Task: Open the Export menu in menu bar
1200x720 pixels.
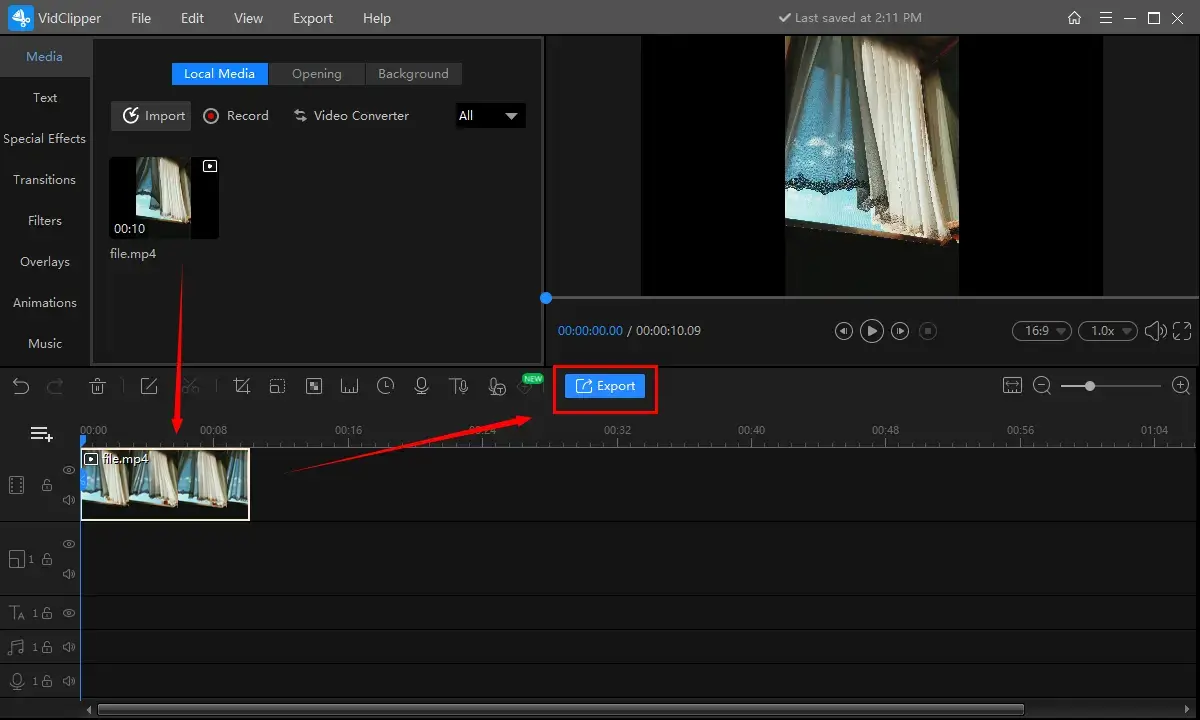Action: pyautogui.click(x=313, y=18)
